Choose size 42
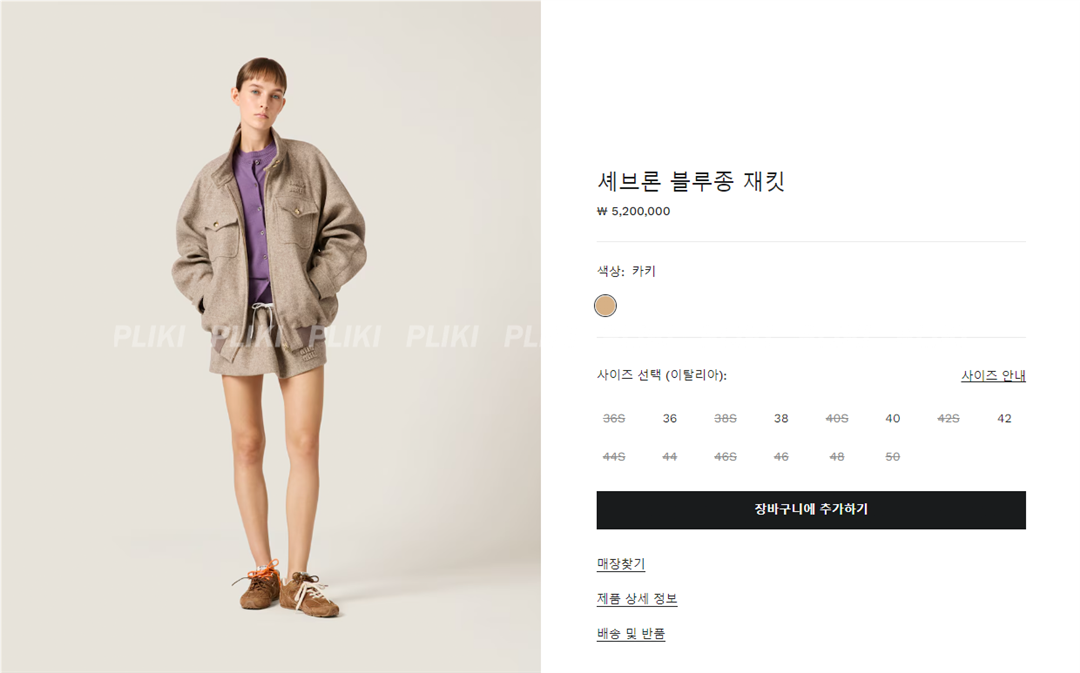The width and height of the screenshot is (1080, 673). (x=1004, y=418)
